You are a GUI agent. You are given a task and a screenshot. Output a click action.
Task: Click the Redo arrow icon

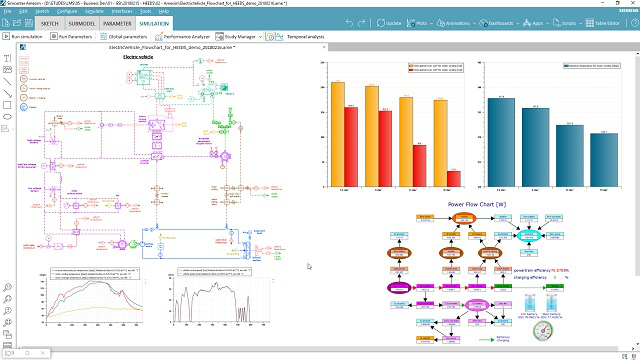pyautogui.click(x=362, y=23)
